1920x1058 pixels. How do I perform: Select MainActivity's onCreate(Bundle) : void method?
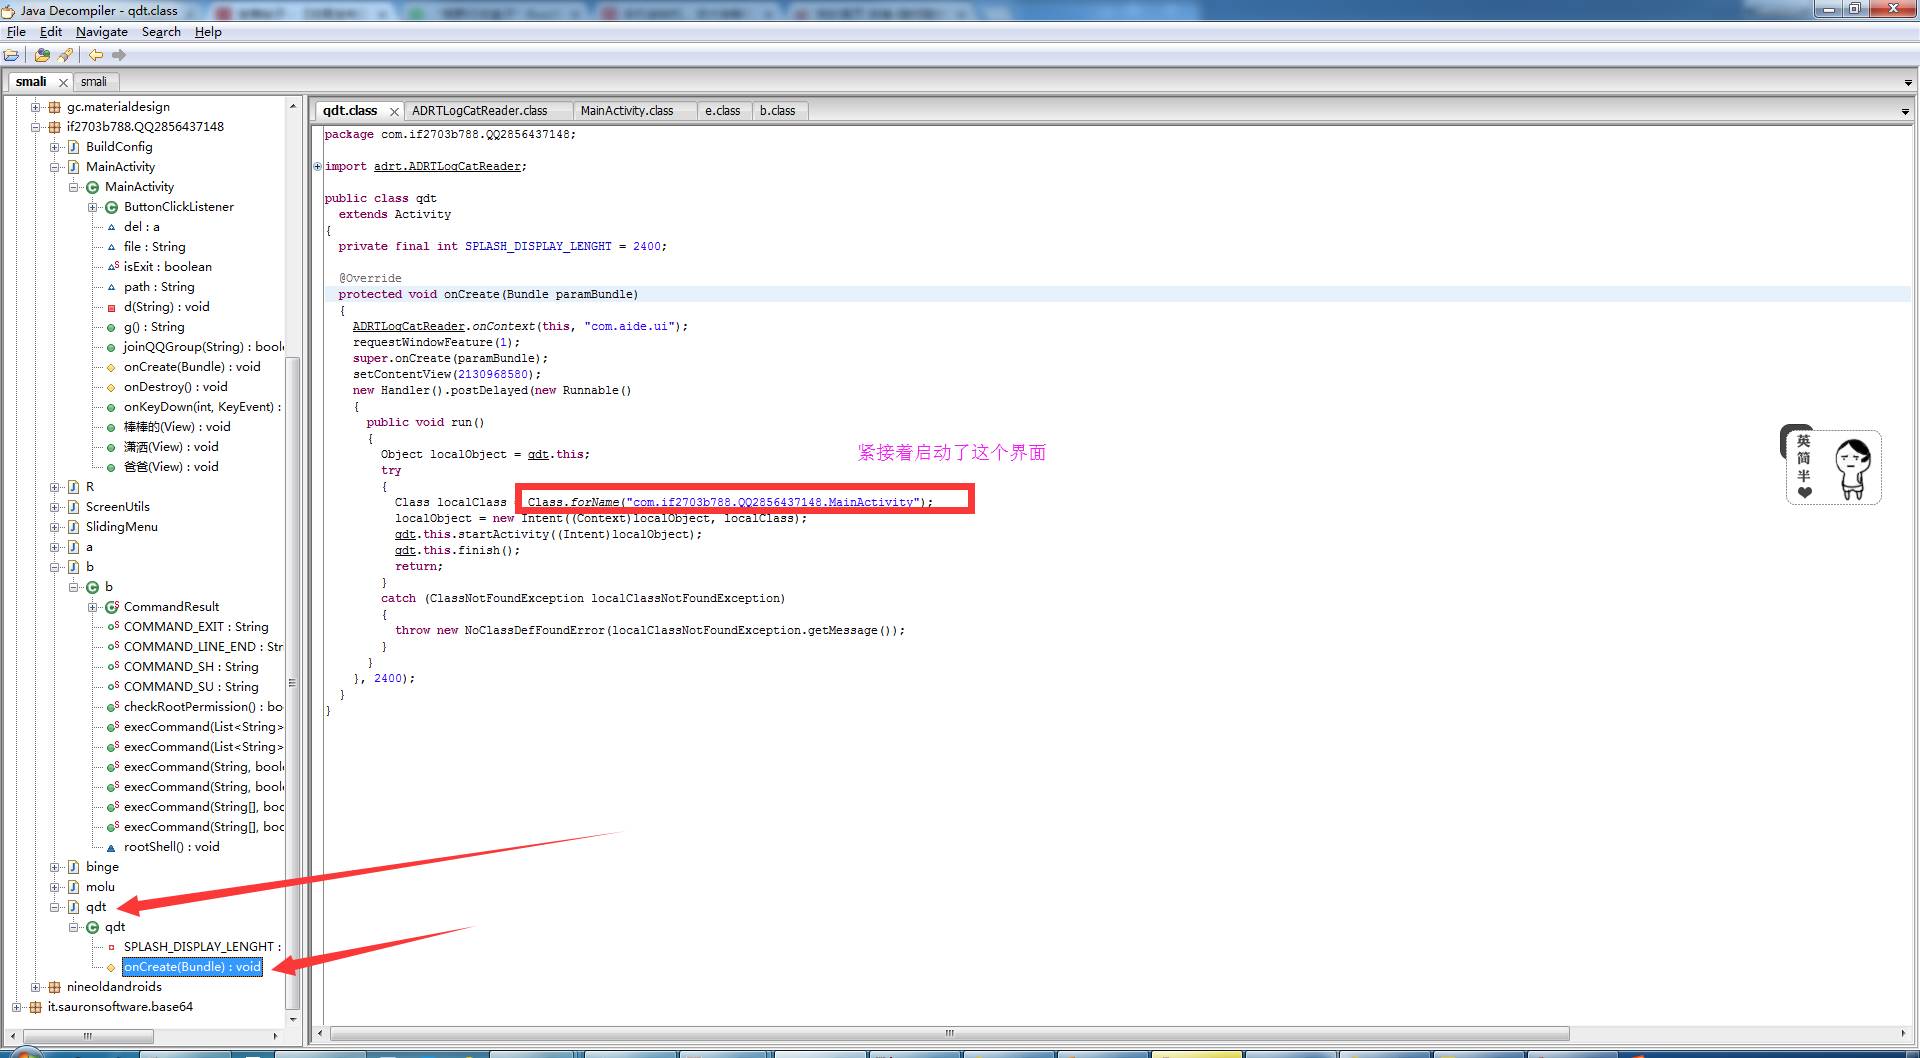[192, 367]
